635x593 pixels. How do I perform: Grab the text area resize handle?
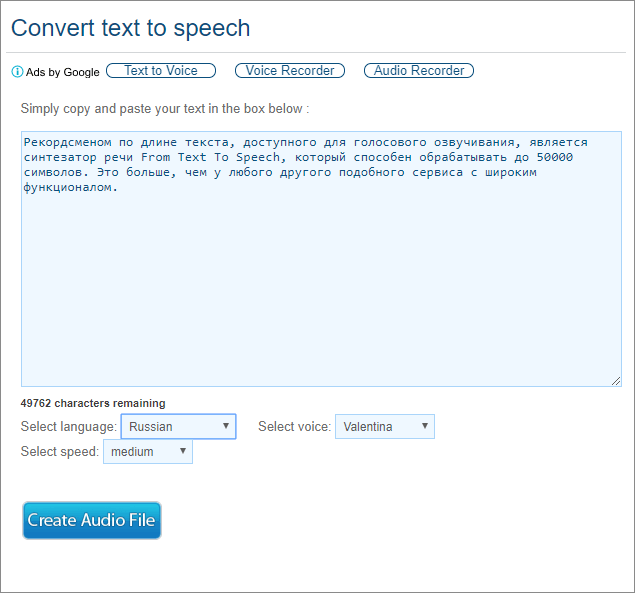coord(616,381)
